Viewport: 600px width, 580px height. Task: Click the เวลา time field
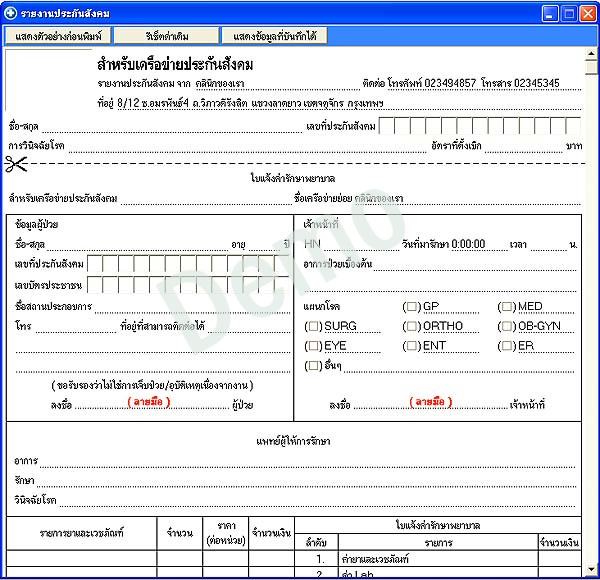(x=548, y=245)
